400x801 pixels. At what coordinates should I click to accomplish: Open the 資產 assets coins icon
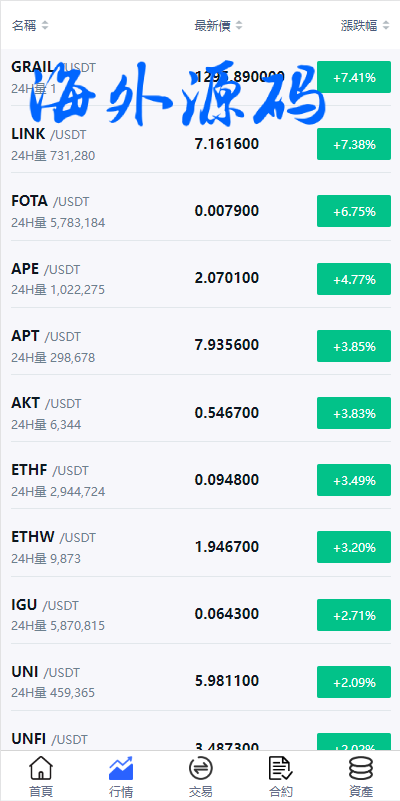[x=361, y=768]
